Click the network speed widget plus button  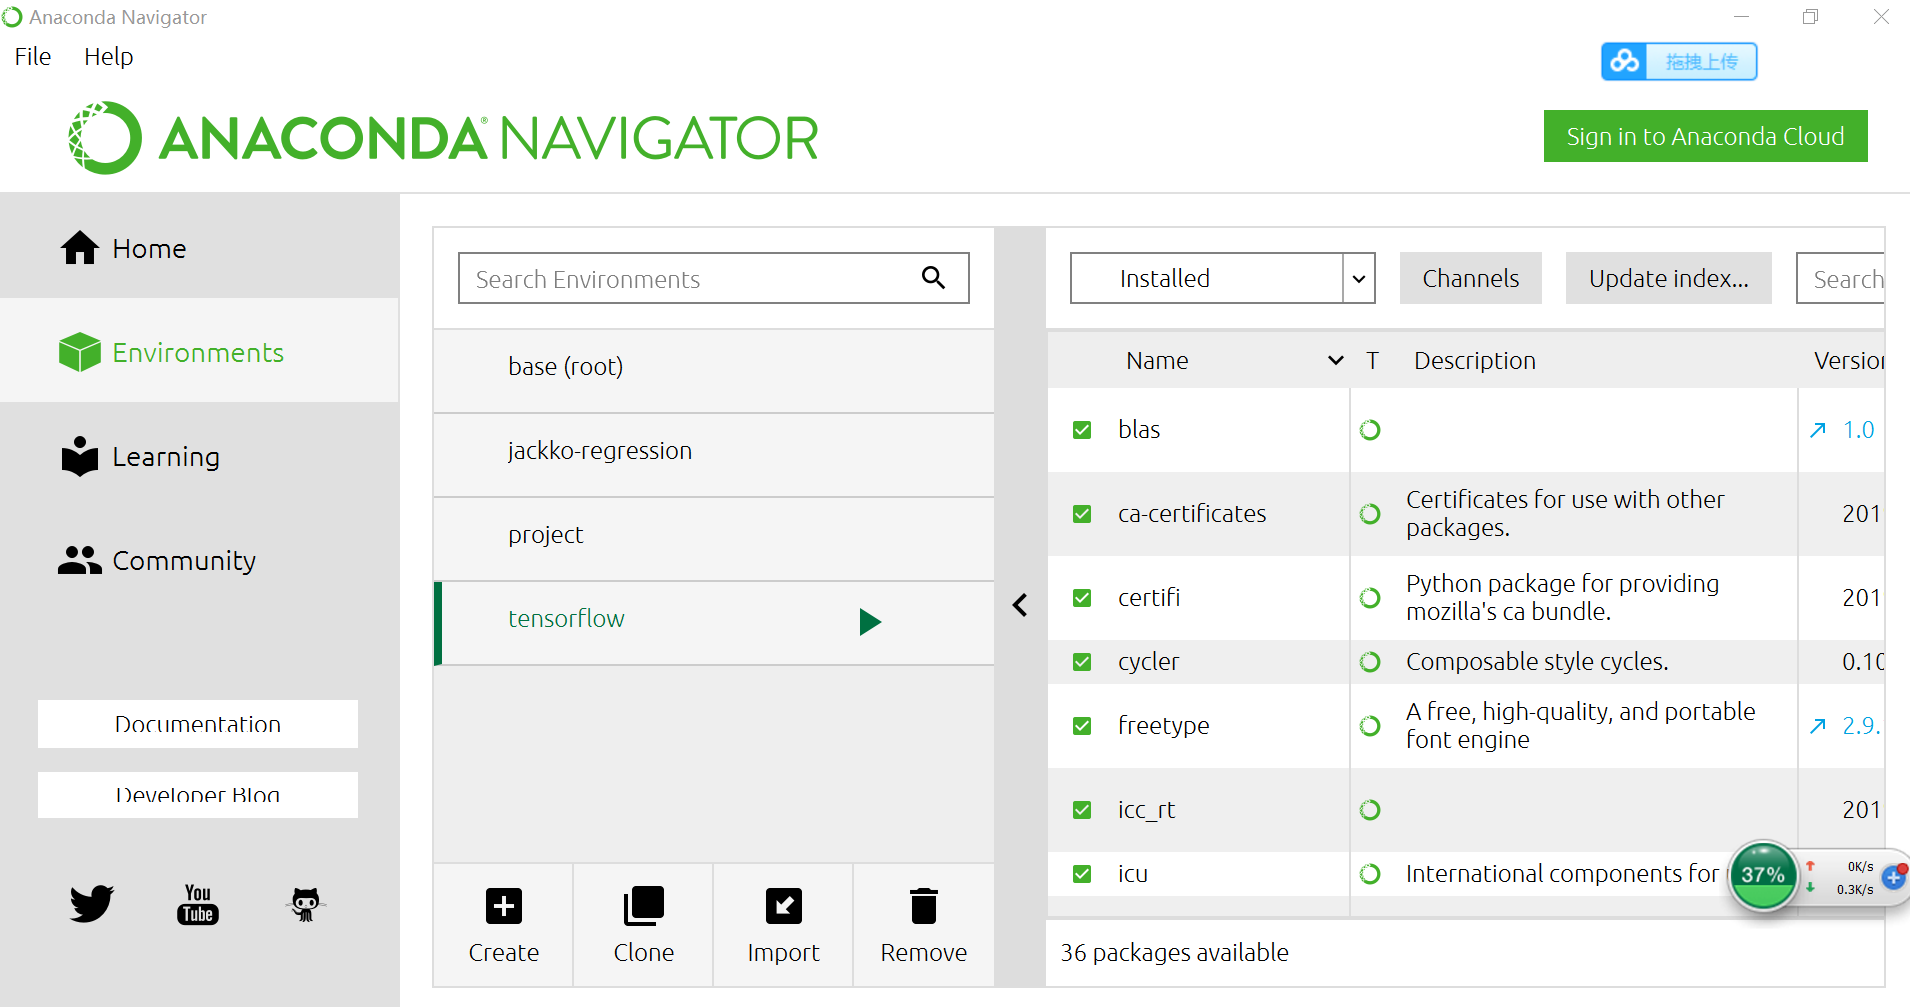1893,877
